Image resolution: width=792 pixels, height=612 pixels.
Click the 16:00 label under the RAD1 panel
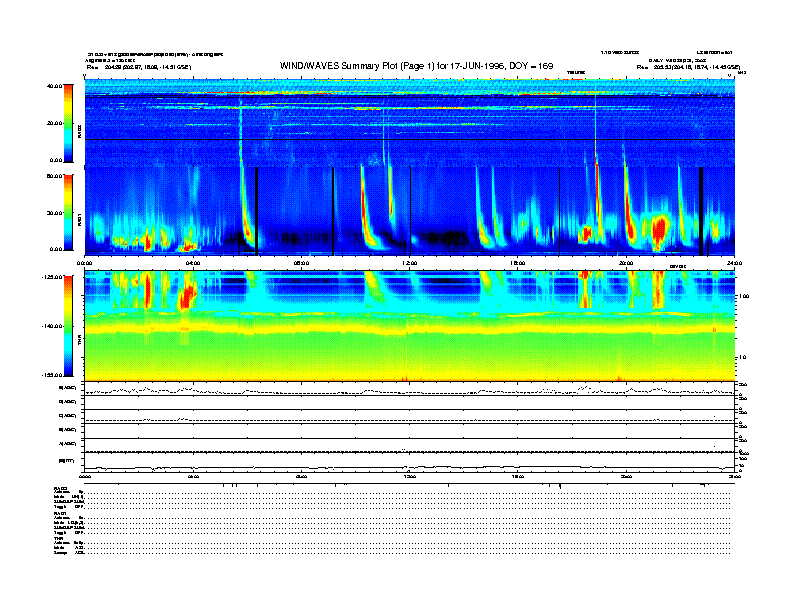pyautogui.click(x=518, y=263)
